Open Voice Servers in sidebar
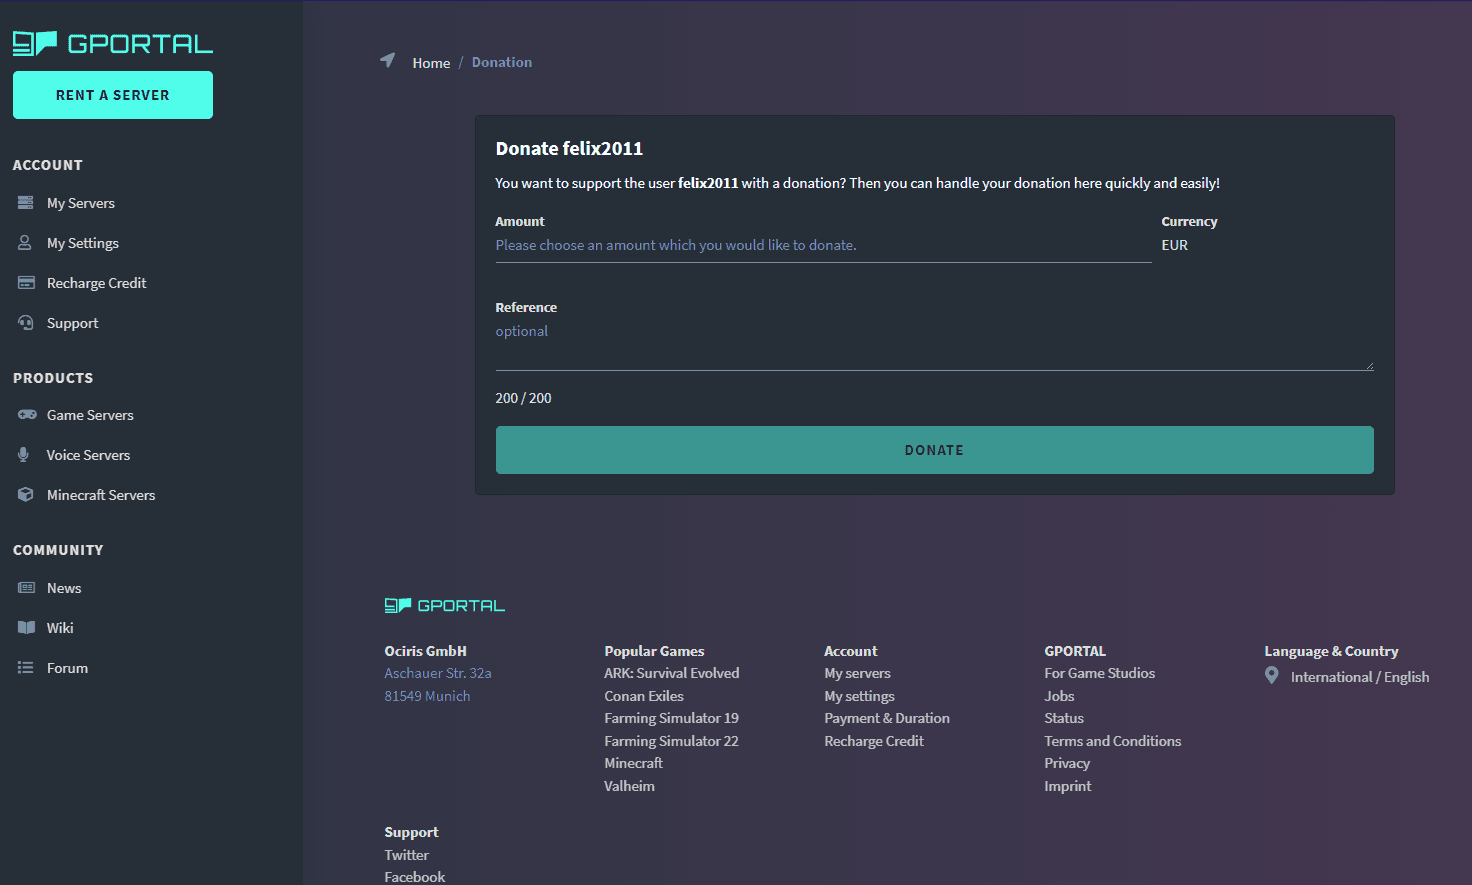The width and height of the screenshot is (1472, 885). coord(88,455)
